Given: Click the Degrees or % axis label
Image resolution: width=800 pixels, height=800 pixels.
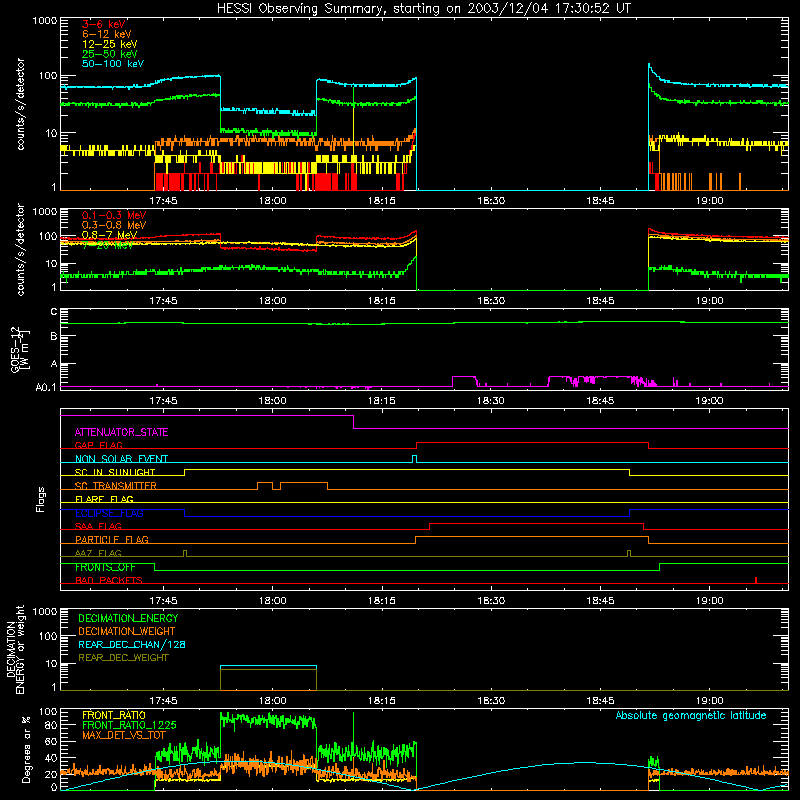Looking at the screenshot, I should point(26,749).
